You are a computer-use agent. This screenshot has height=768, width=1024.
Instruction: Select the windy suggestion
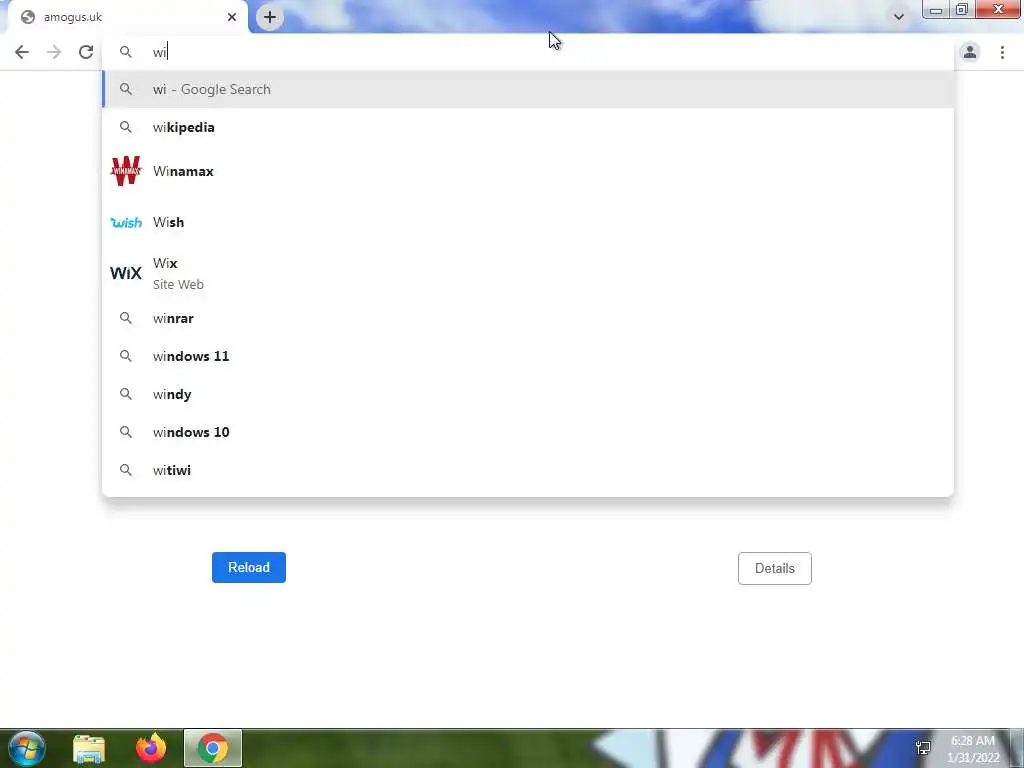pyautogui.click(x=528, y=394)
